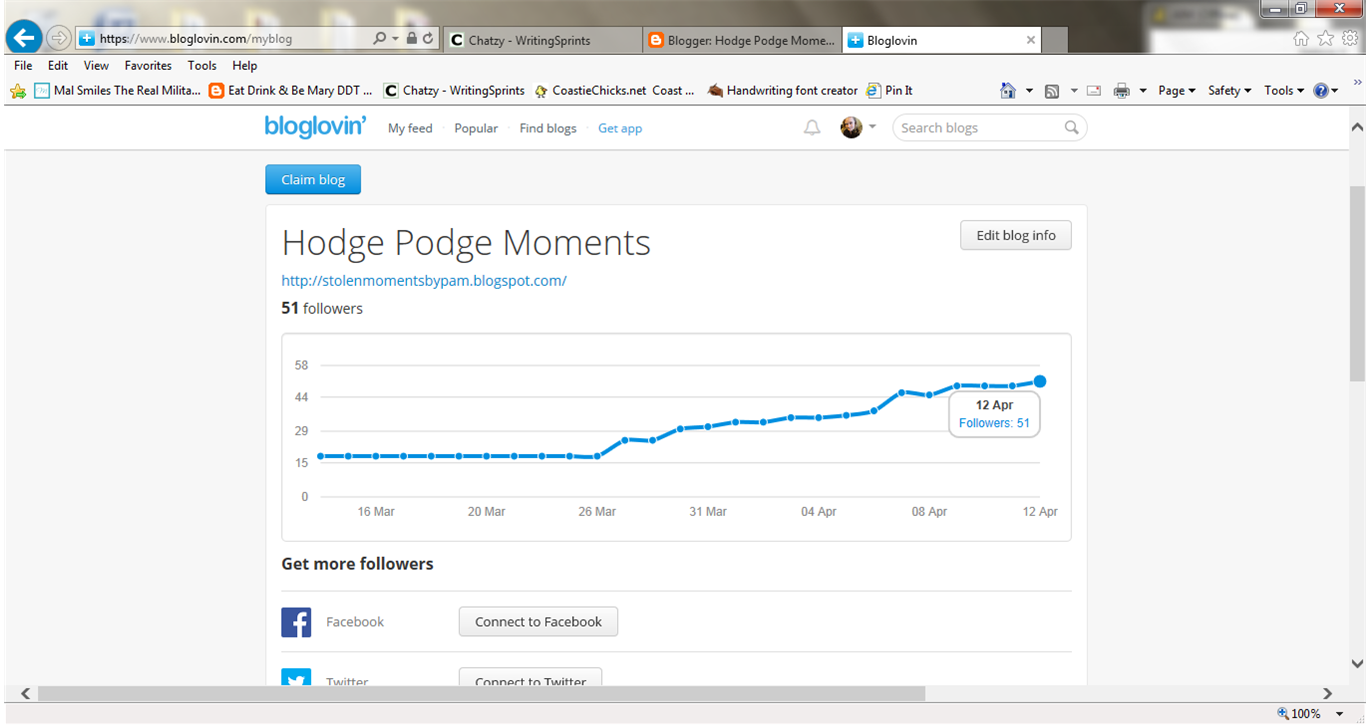
Task: Open the Favorites menu in menu bar
Action: coord(148,65)
